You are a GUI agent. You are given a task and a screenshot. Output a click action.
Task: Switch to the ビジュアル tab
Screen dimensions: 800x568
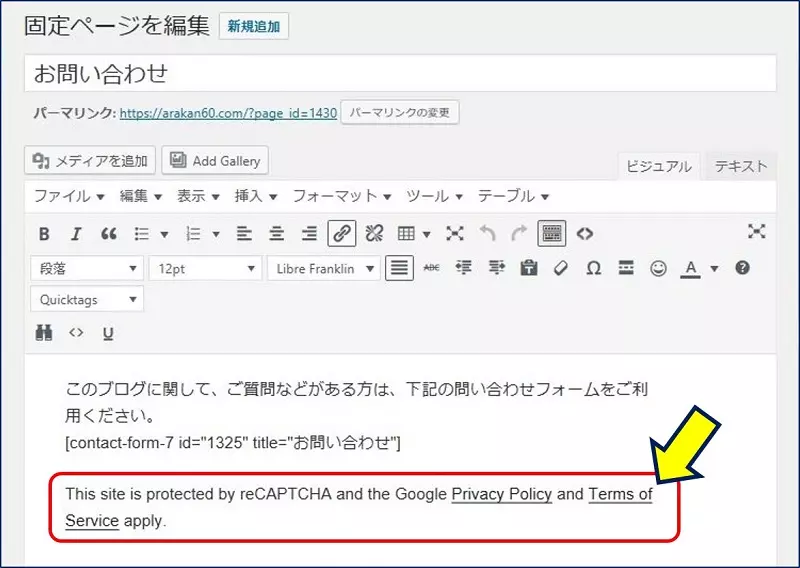[x=659, y=166]
